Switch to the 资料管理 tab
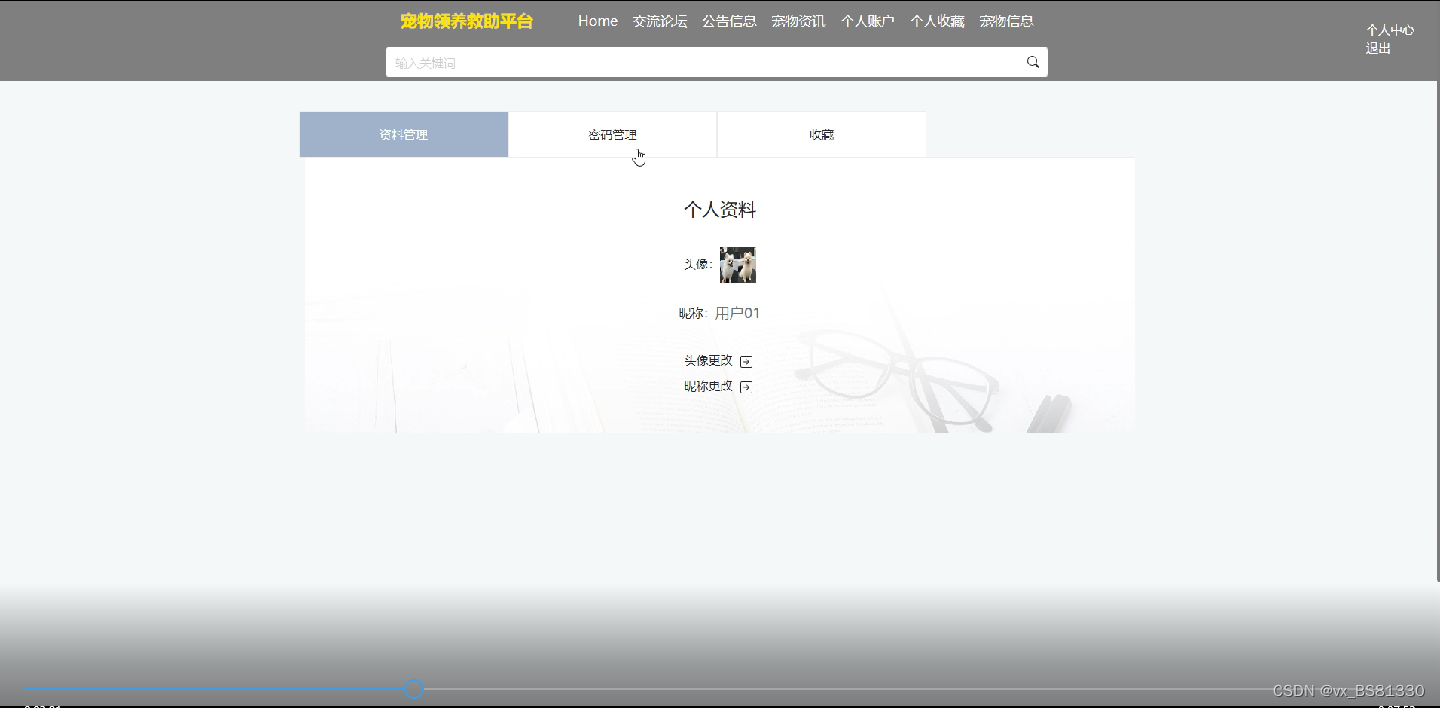The width and height of the screenshot is (1440, 708). click(404, 134)
